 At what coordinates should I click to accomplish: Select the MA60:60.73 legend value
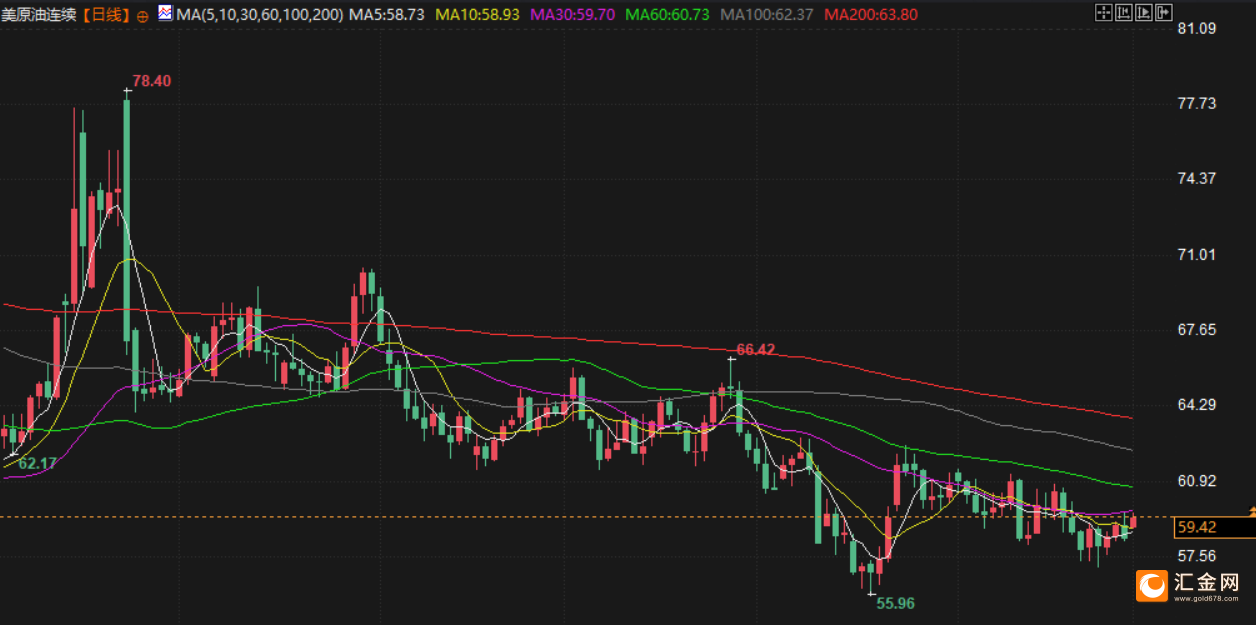coord(668,15)
